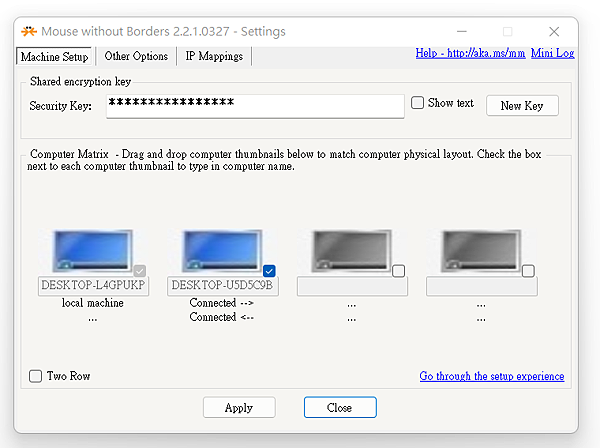Screen dimensions: 600x448
Task: Uncheck the DESKTOP-U5D5C9B machine checkbox
Action: 269,271
